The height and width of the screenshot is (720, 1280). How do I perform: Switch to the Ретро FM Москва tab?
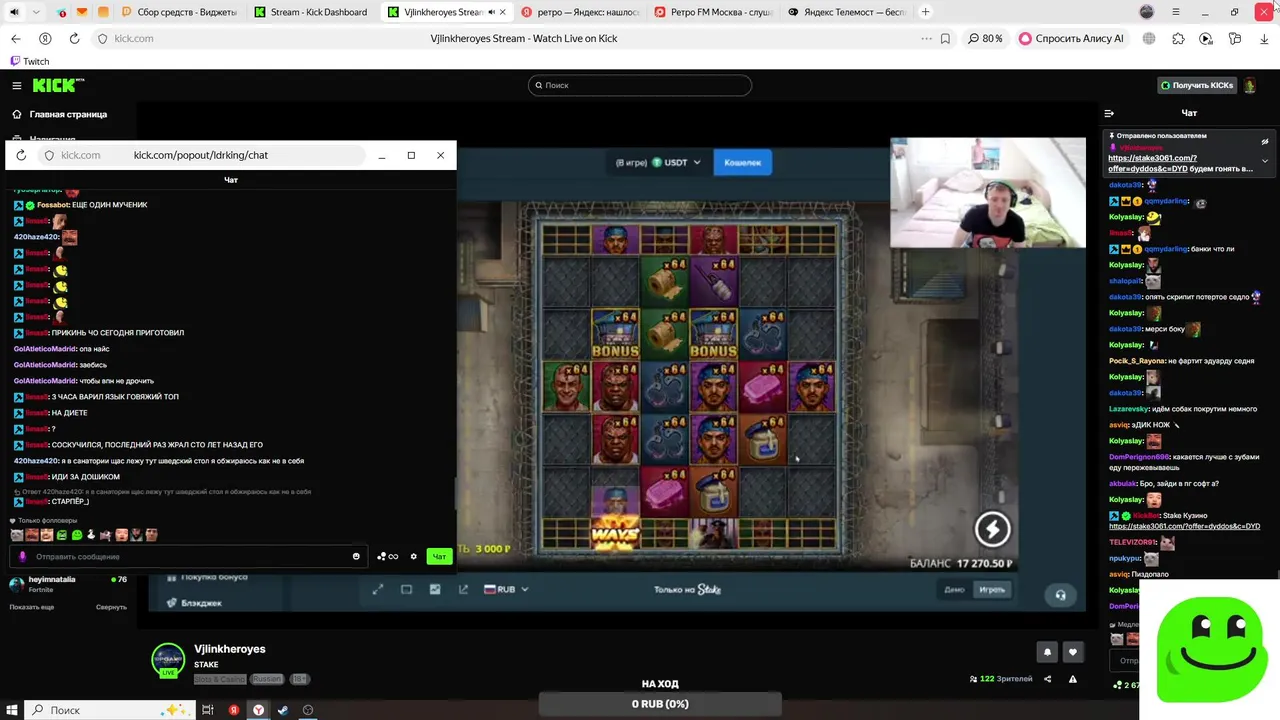pos(713,12)
